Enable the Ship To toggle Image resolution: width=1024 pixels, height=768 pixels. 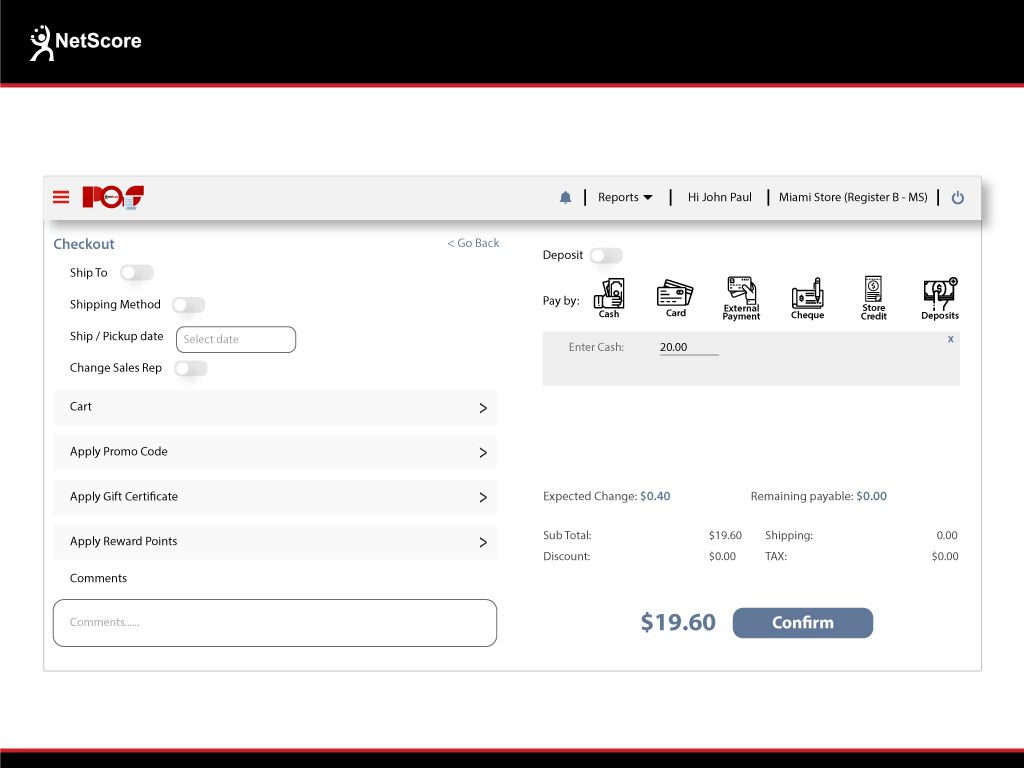[x=136, y=273]
